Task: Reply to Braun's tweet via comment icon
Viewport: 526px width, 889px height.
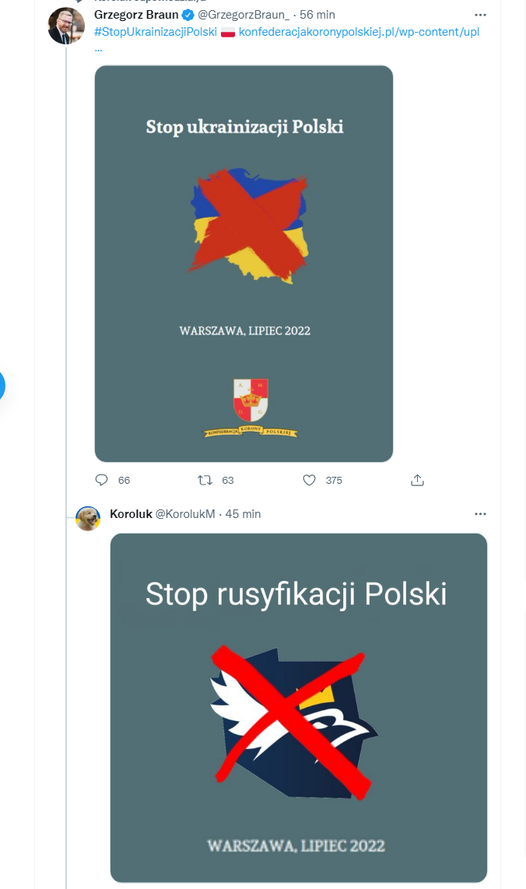Action: (x=101, y=480)
